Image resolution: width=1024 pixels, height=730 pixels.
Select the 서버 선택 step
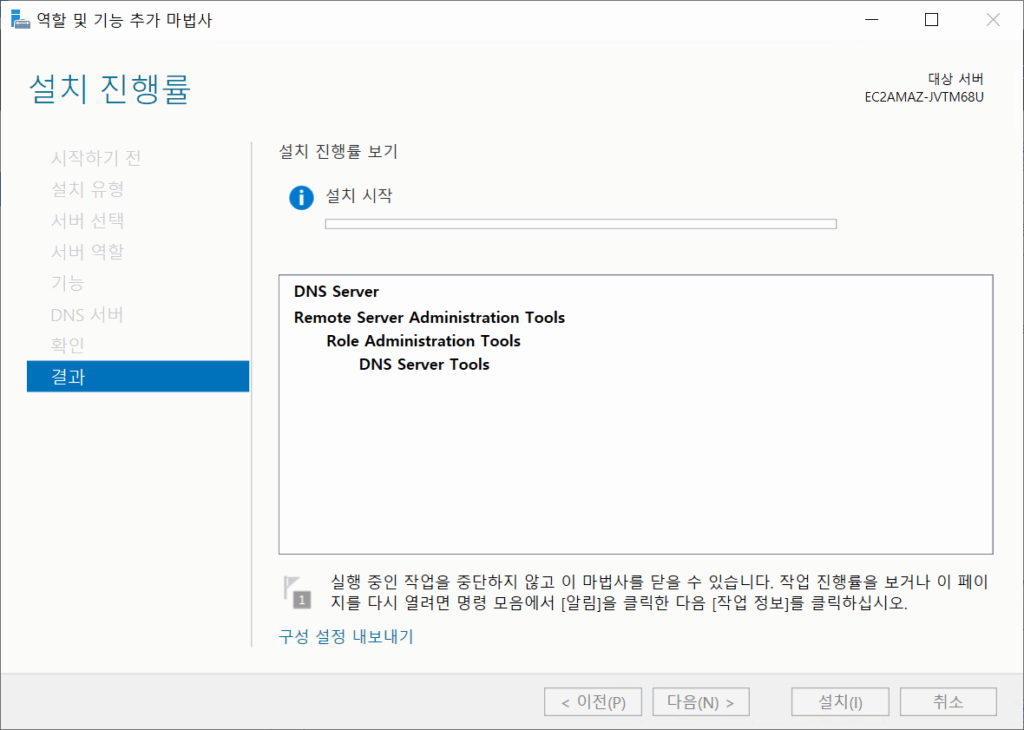[88, 221]
